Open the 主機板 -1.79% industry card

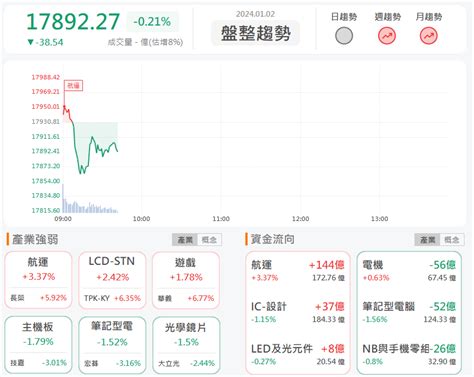point(38,345)
